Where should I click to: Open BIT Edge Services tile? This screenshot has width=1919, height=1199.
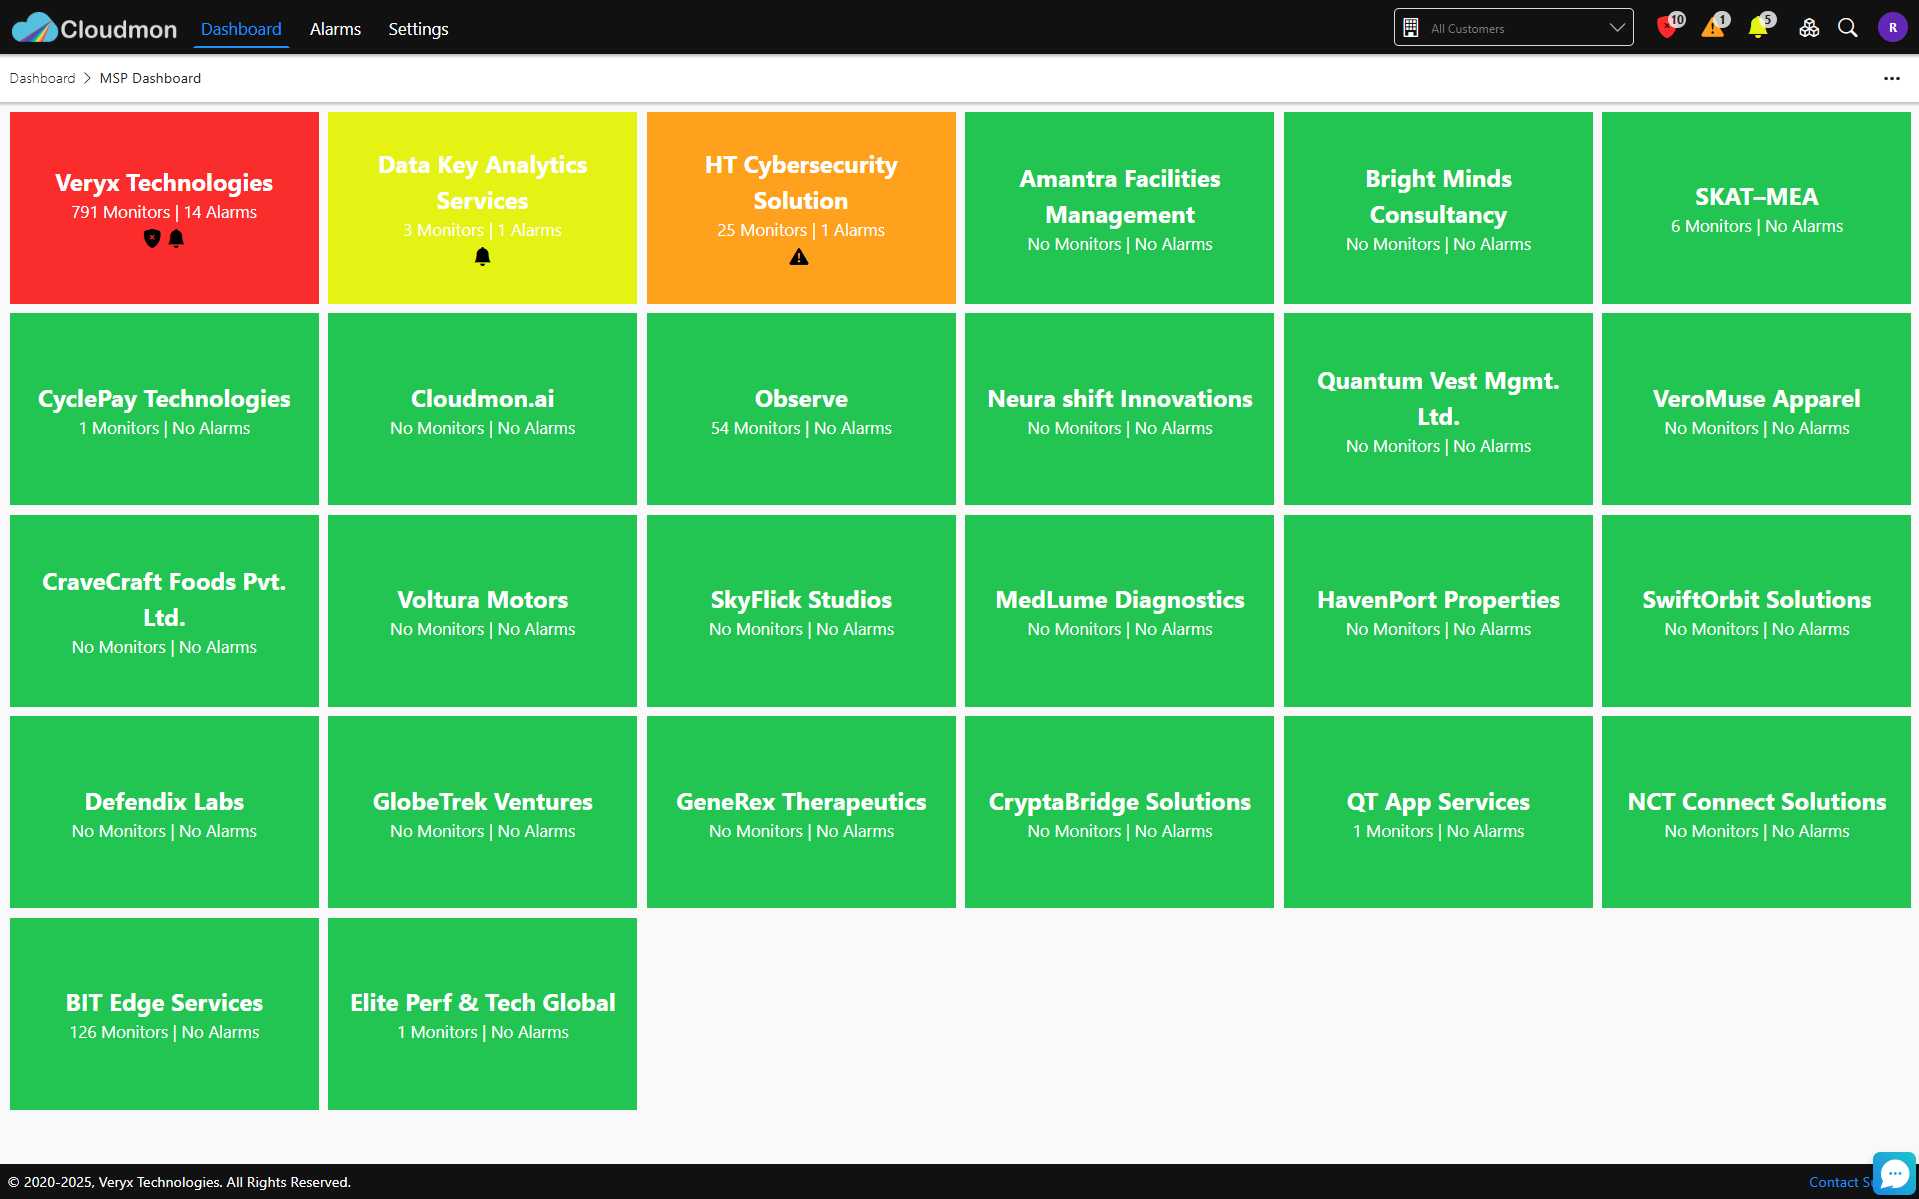click(164, 1014)
